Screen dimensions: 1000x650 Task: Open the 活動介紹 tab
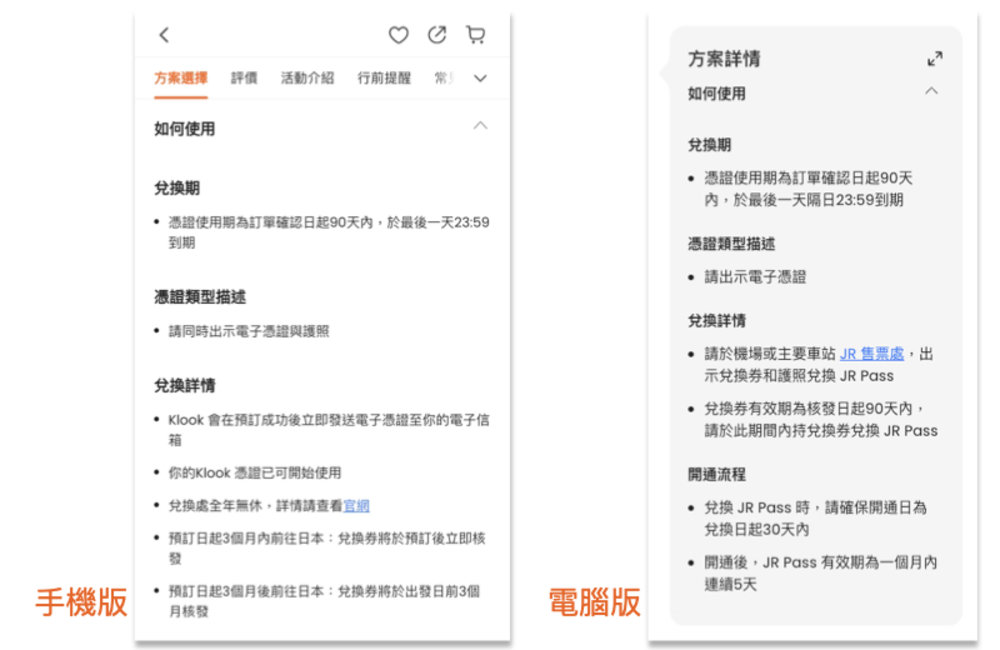(307, 78)
